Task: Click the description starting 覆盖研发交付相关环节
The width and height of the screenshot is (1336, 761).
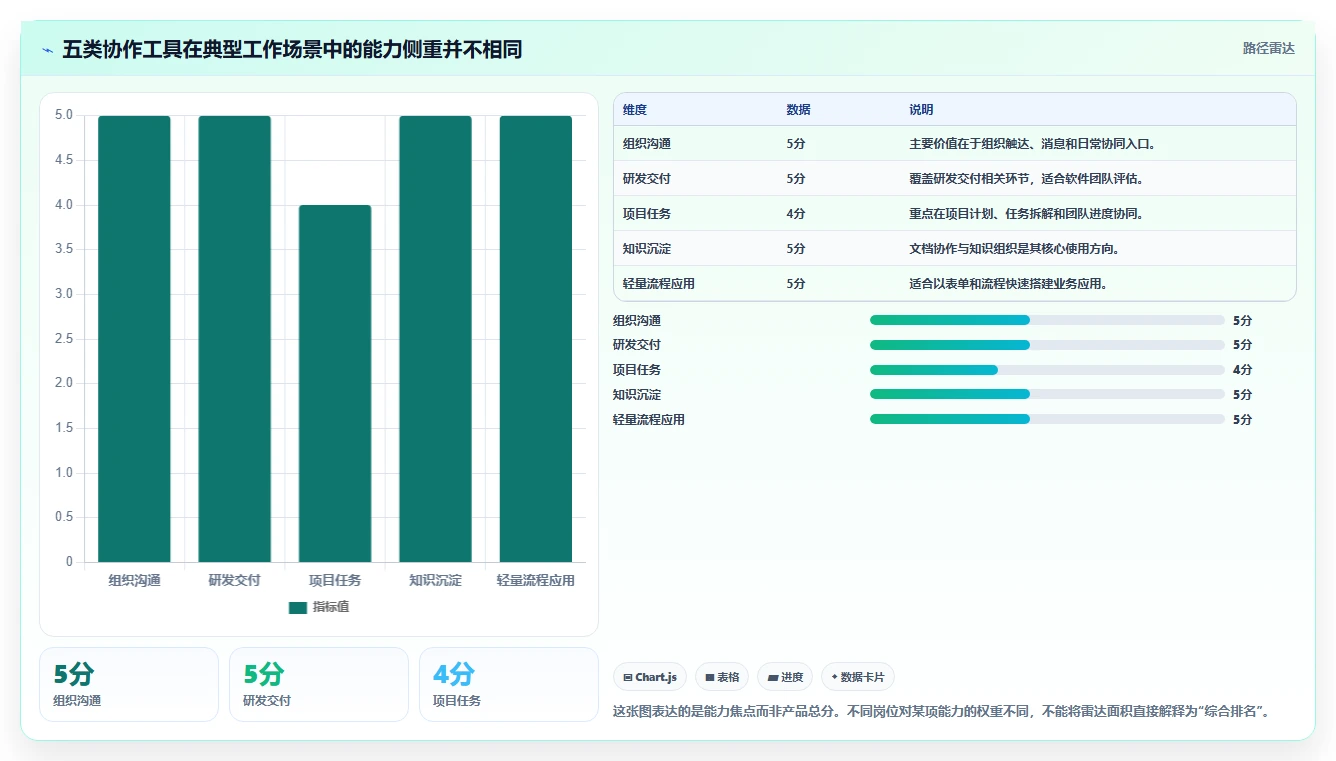Action: [1026, 179]
